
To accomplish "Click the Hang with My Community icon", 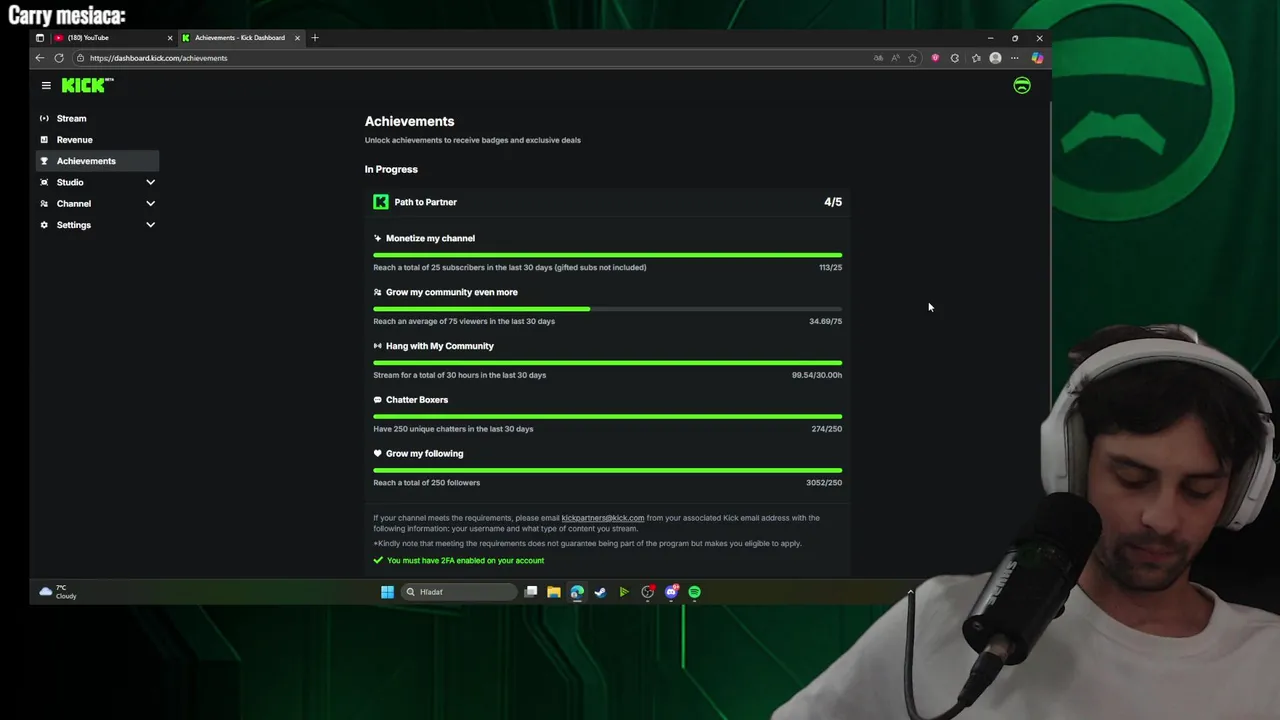I will point(377,346).
